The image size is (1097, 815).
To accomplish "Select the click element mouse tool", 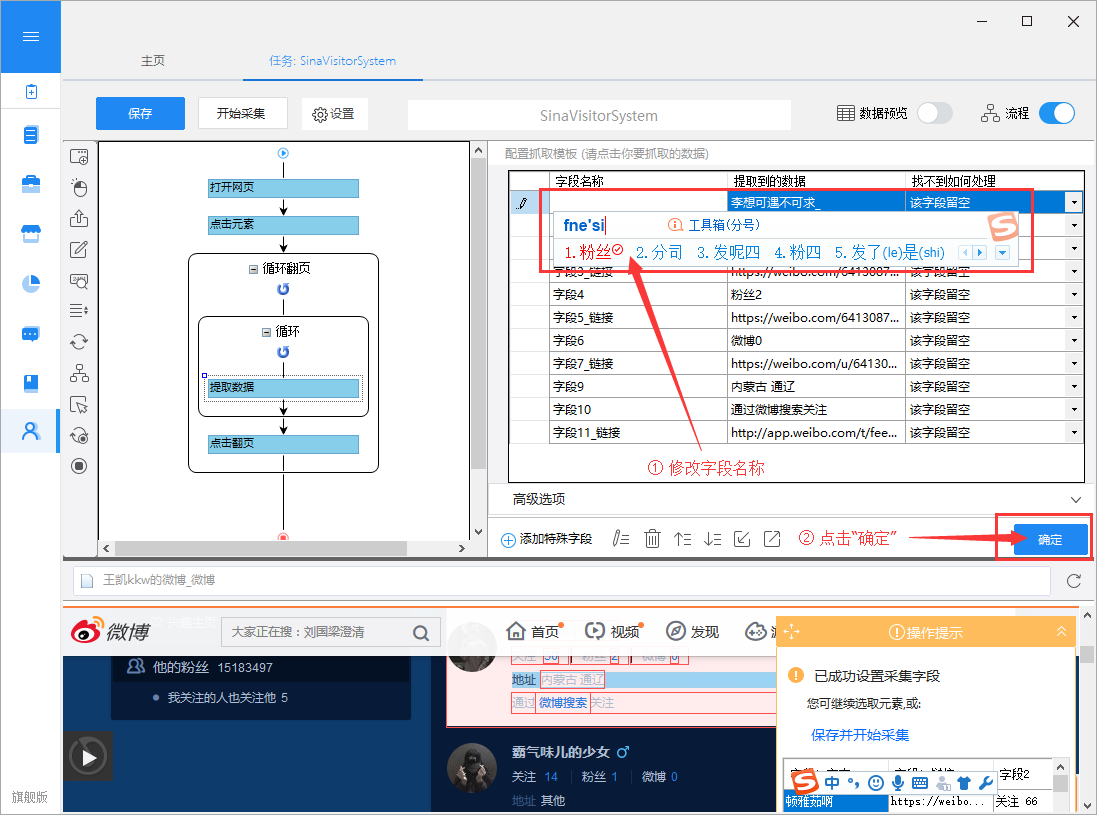I will click(79, 187).
